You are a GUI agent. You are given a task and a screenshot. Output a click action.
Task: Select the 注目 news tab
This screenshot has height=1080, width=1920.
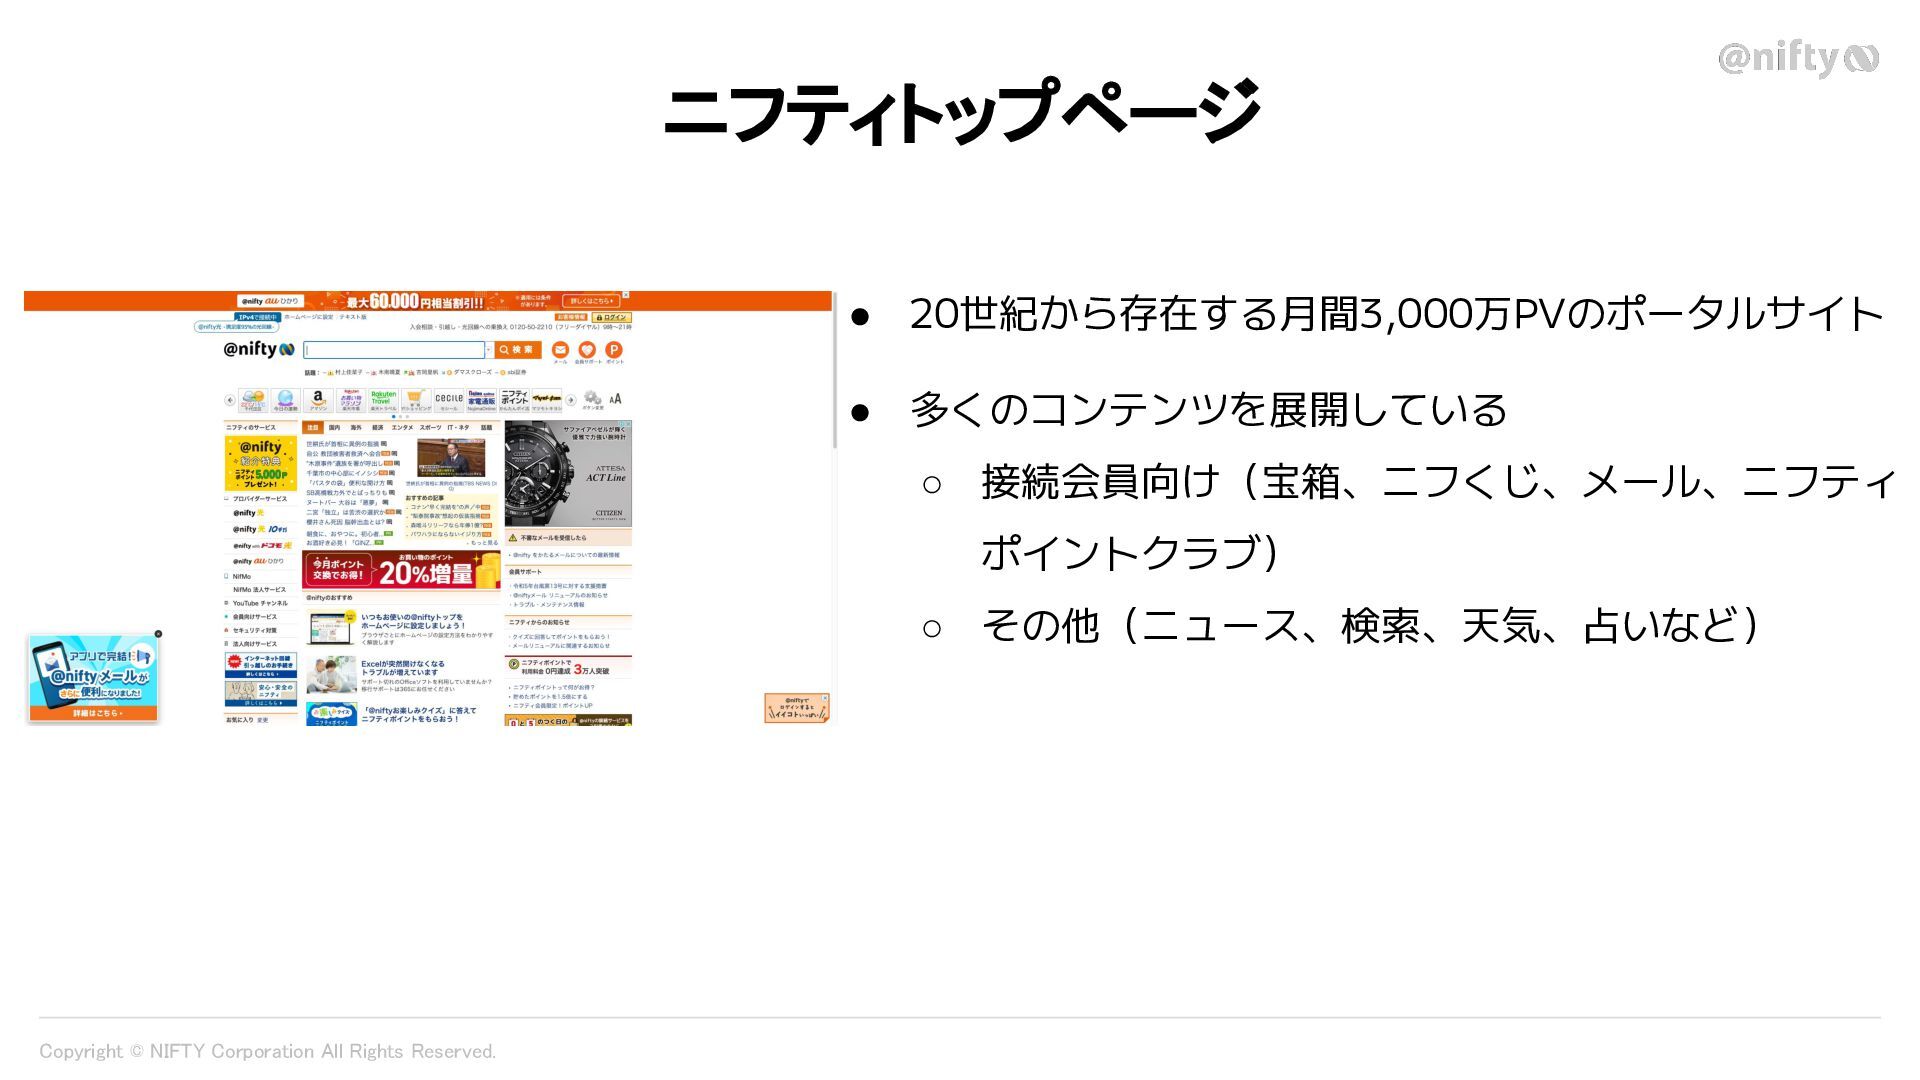point(313,427)
